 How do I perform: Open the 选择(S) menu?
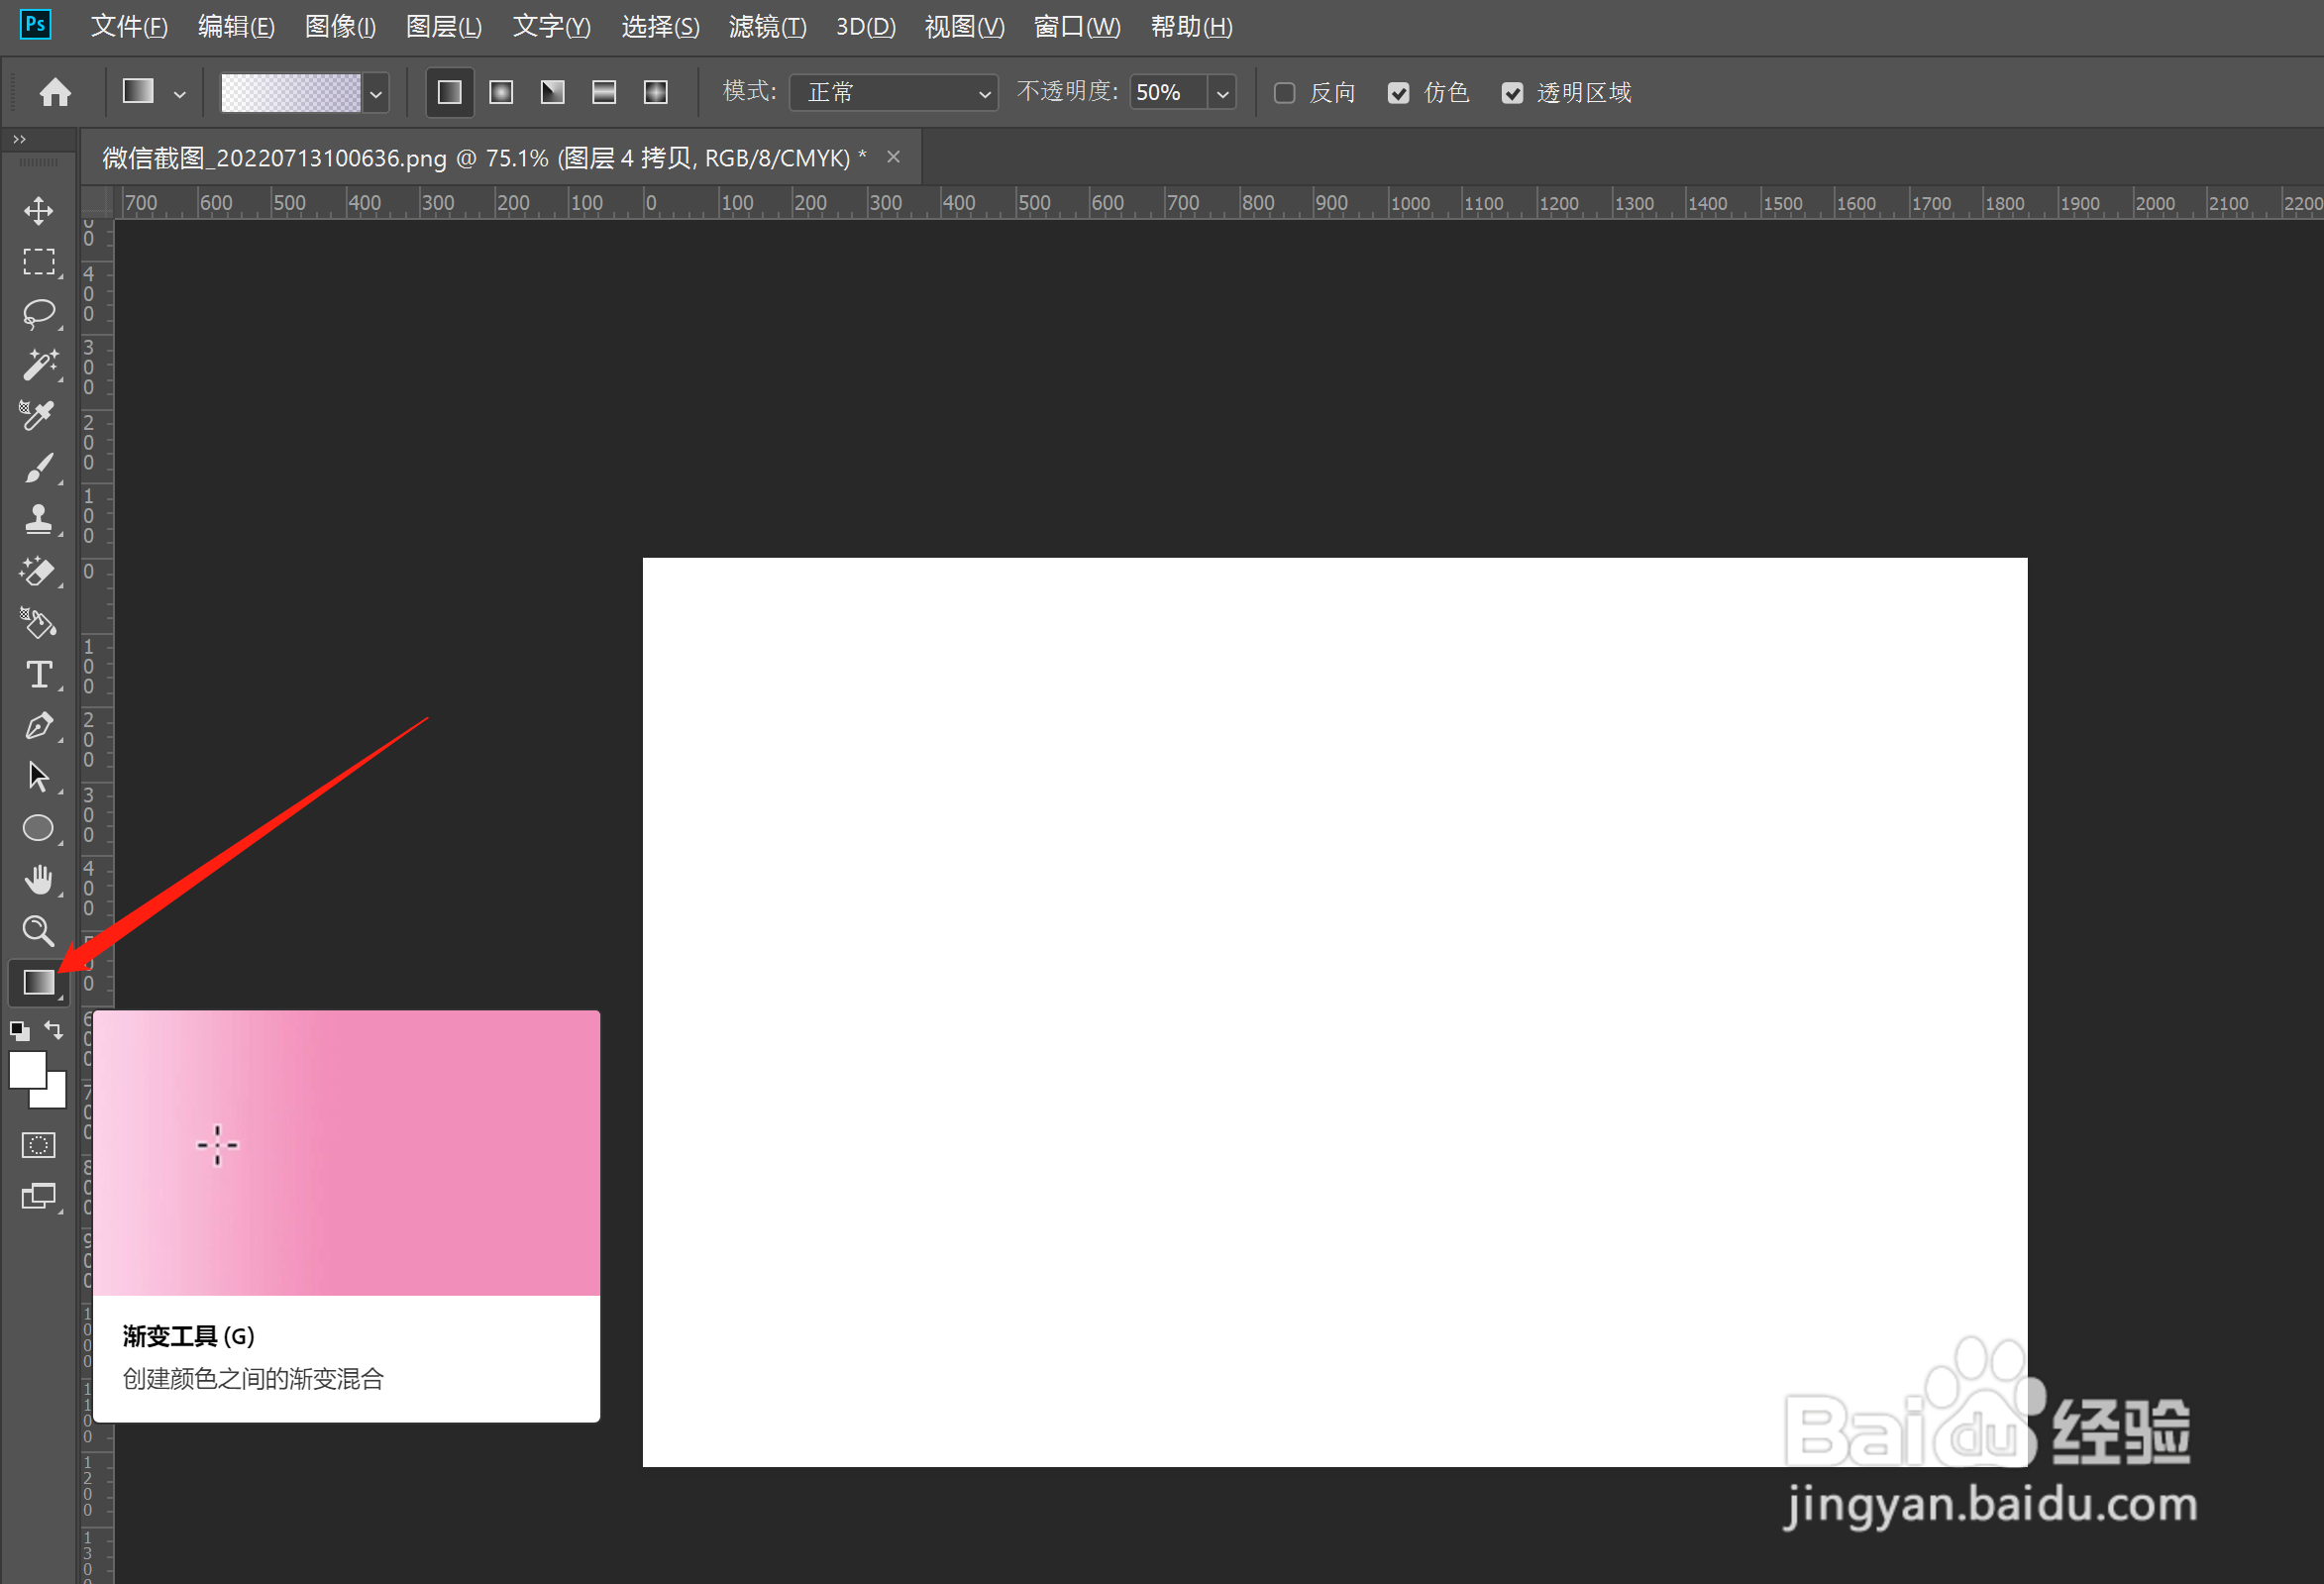660,27
